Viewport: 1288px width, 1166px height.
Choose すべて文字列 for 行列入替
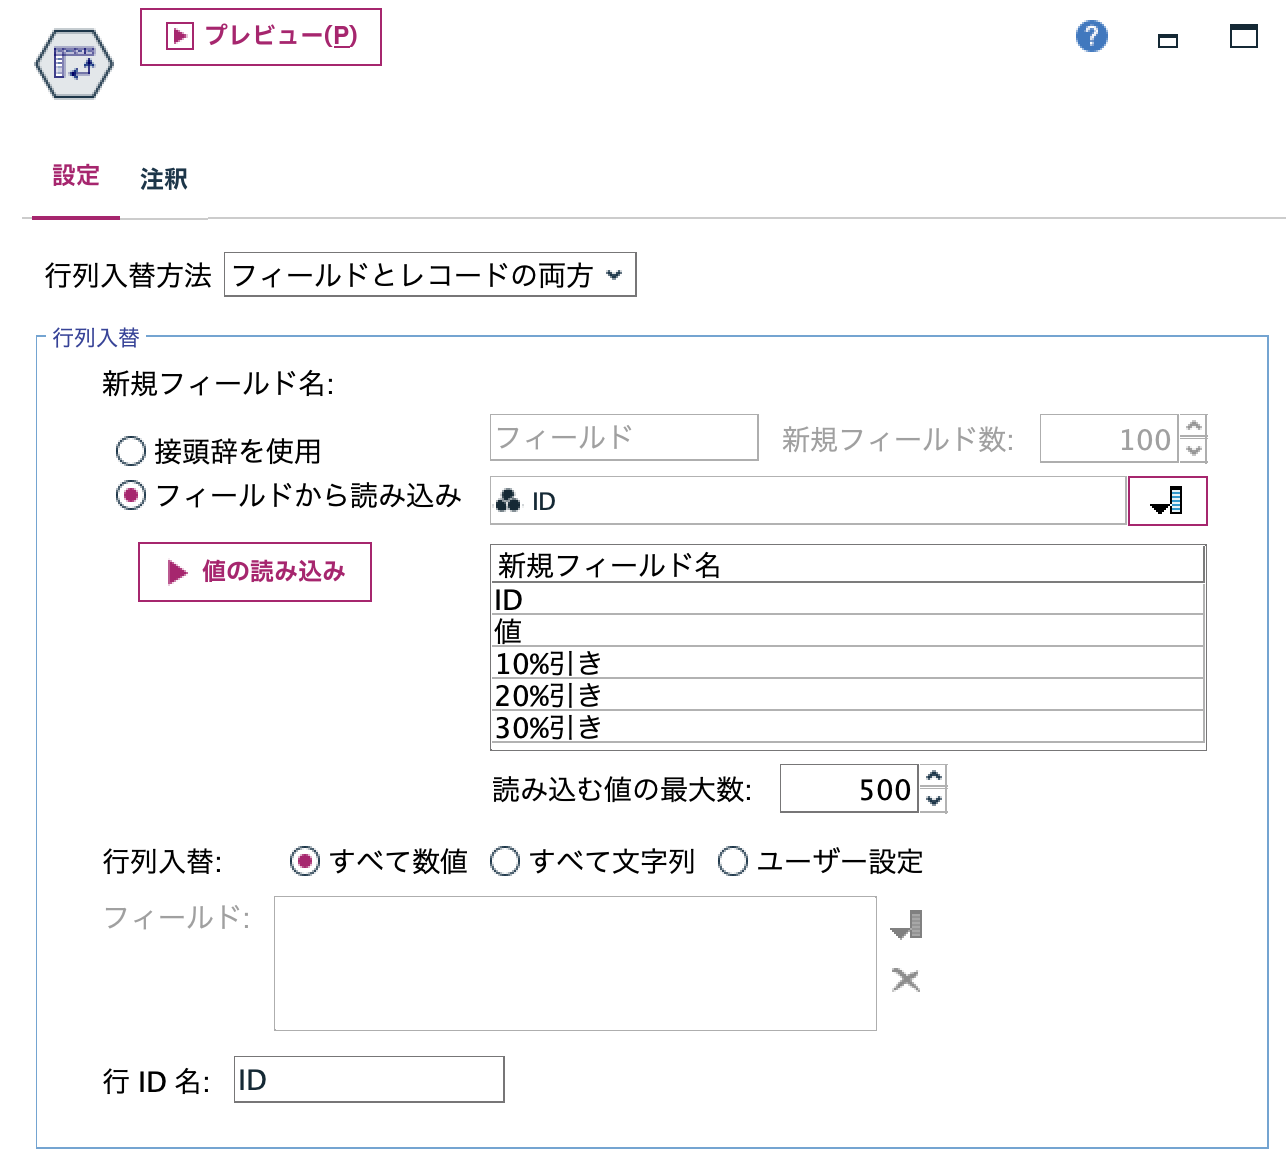tap(505, 861)
